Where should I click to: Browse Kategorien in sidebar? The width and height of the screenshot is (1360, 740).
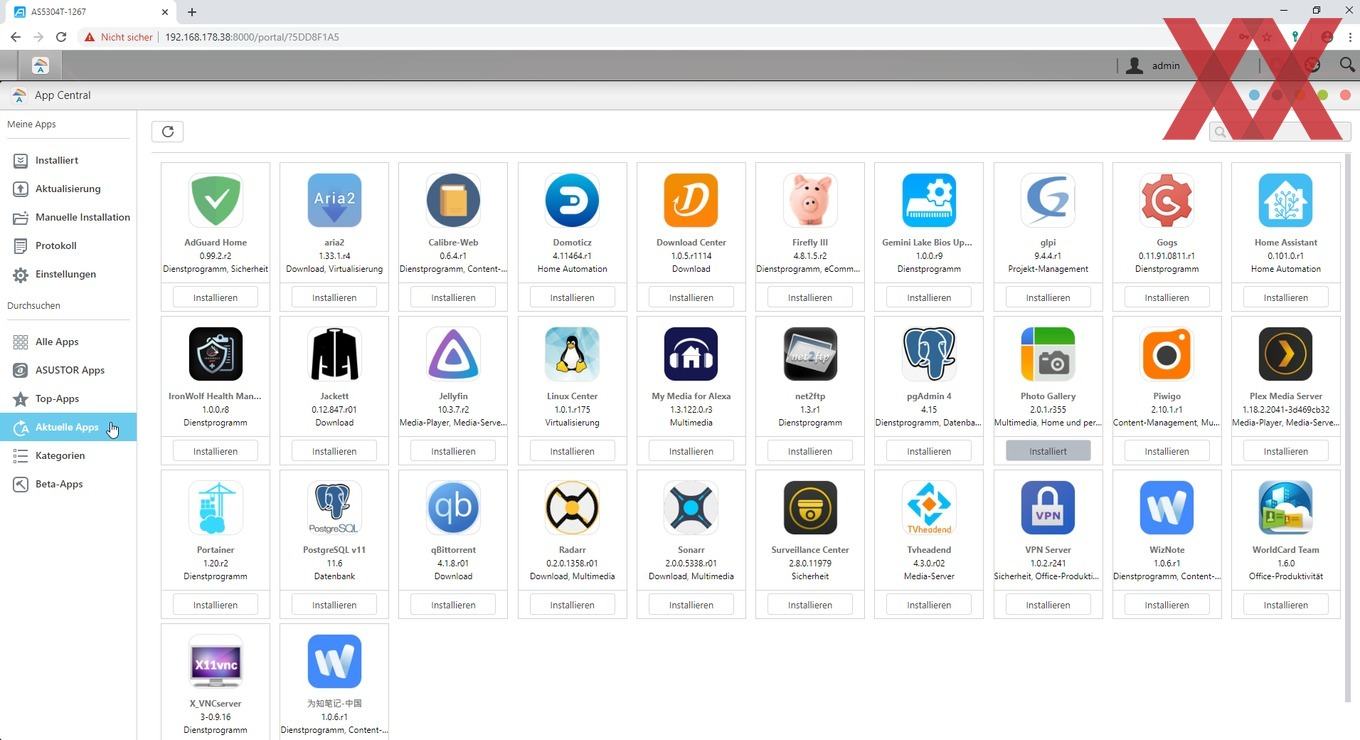click(68, 455)
